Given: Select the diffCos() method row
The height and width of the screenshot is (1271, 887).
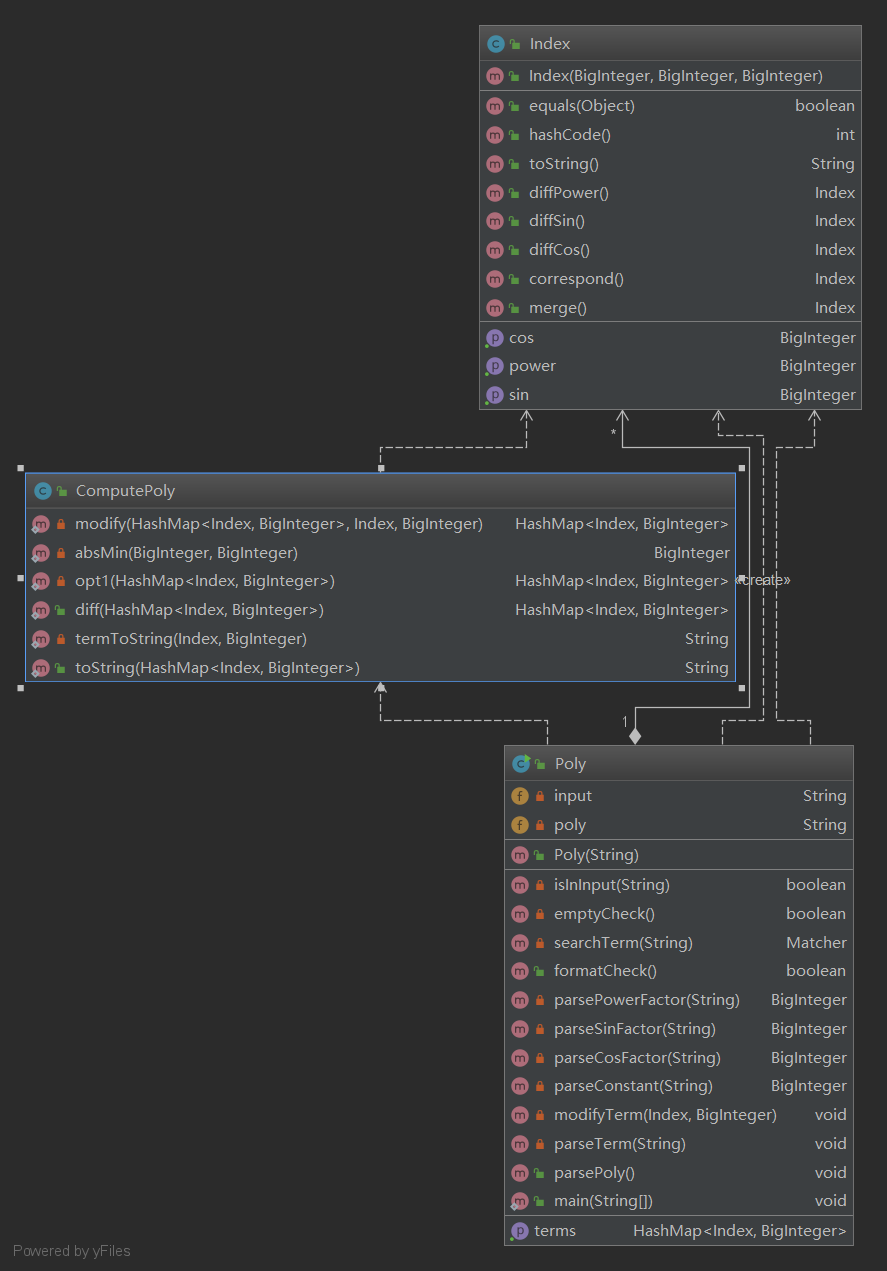Looking at the screenshot, I should 670,250.
